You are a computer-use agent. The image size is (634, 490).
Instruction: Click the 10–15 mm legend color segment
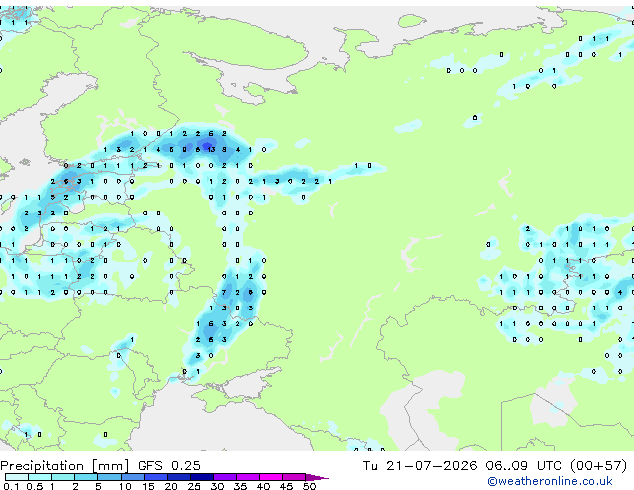pos(132,477)
